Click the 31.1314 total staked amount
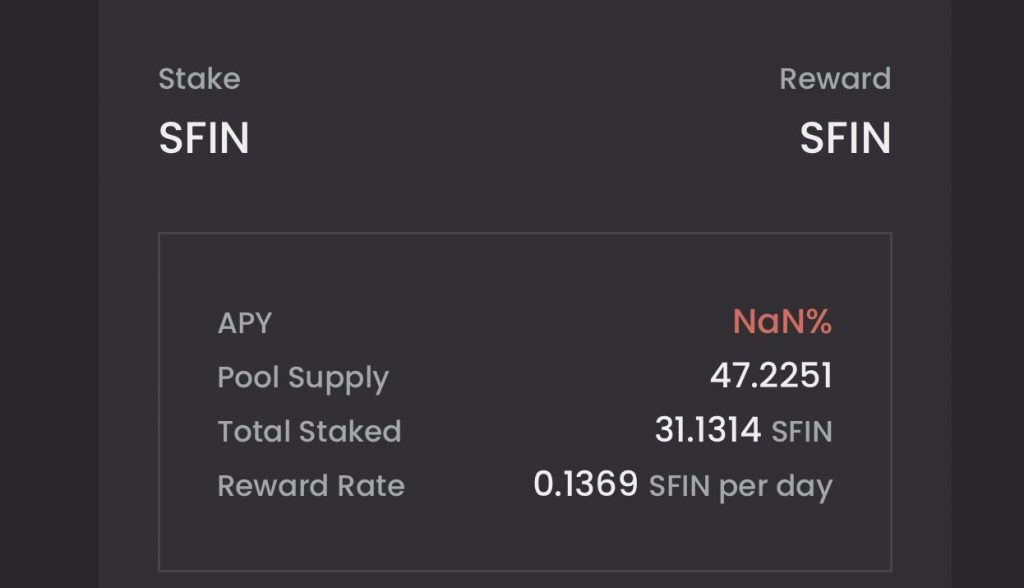The height and width of the screenshot is (588, 1024). (707, 431)
